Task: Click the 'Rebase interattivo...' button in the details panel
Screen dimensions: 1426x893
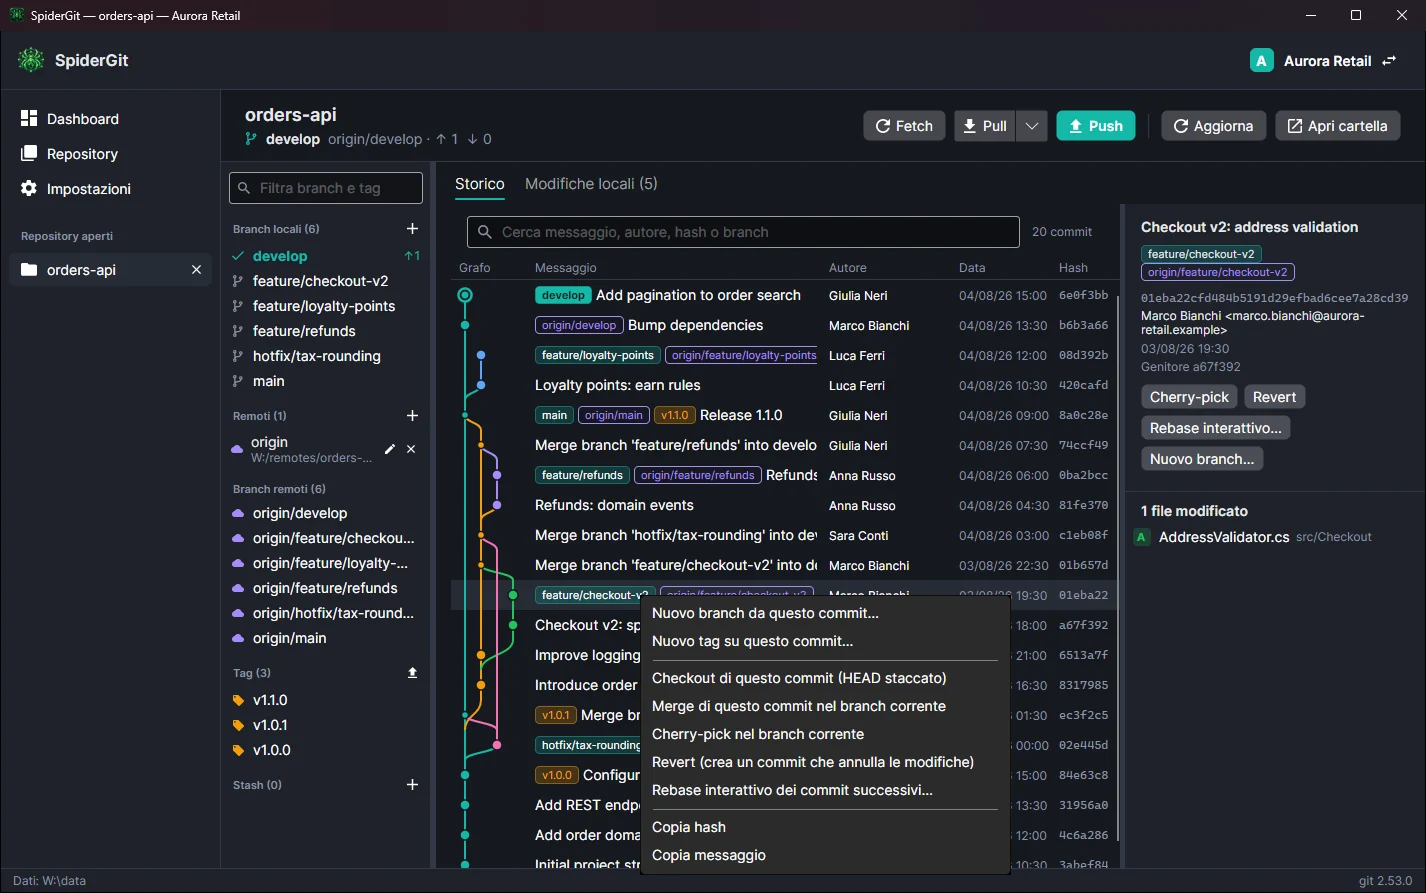Action: pyautogui.click(x=1216, y=428)
